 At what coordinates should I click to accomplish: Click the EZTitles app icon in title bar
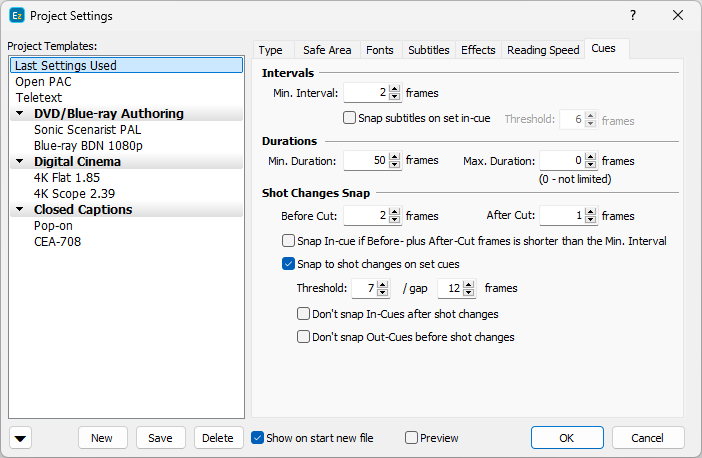(15, 16)
